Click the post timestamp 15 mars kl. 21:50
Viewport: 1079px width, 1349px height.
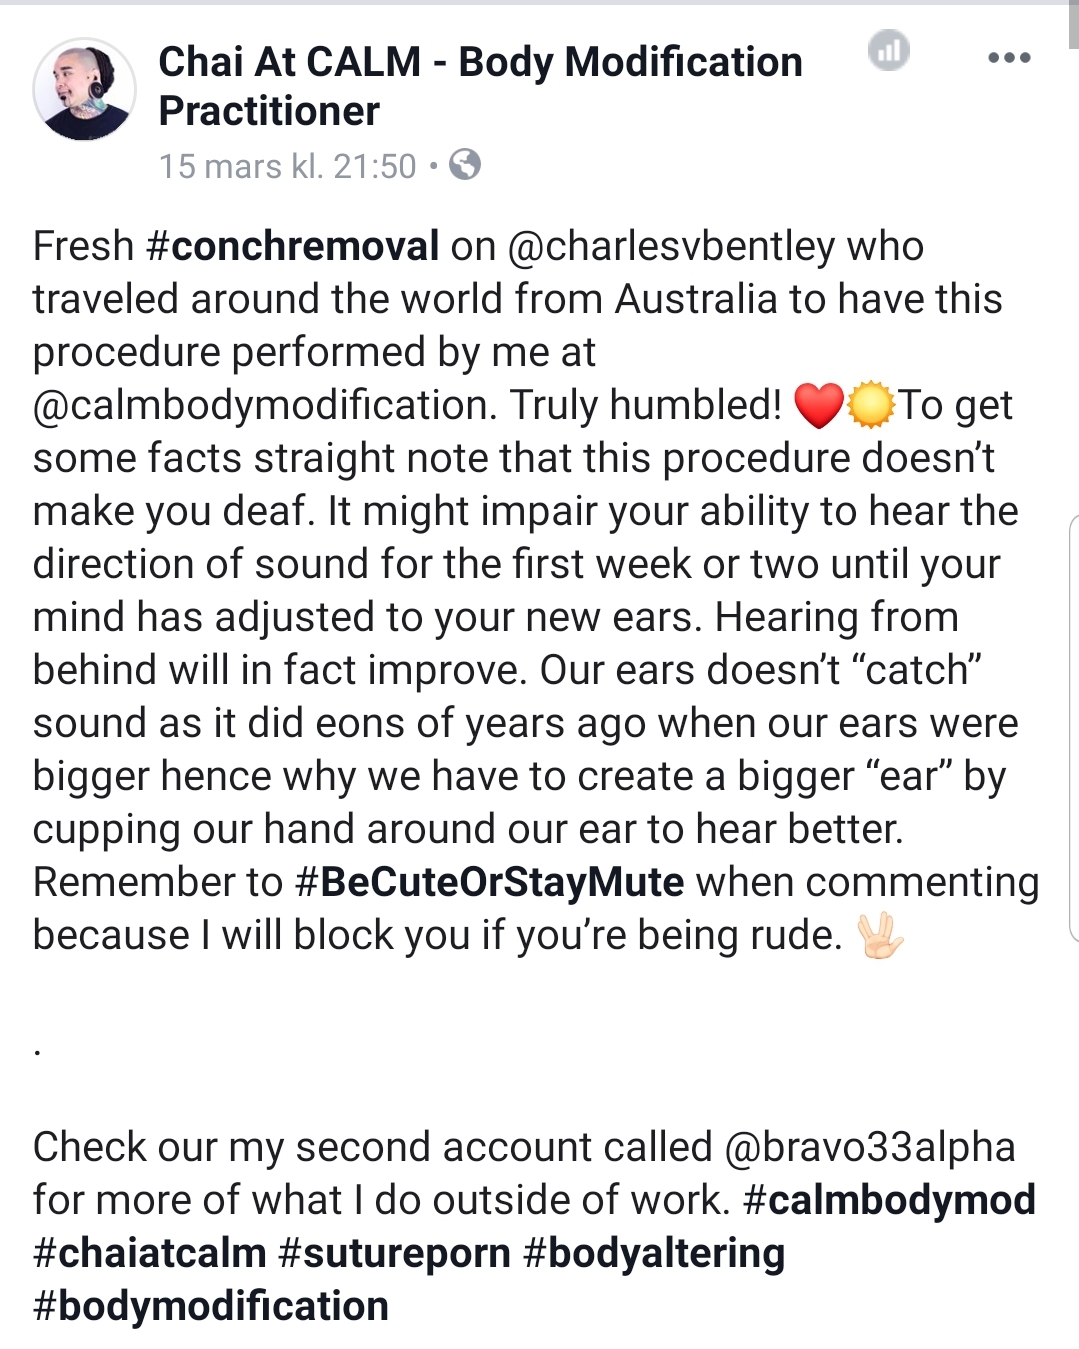click(287, 166)
